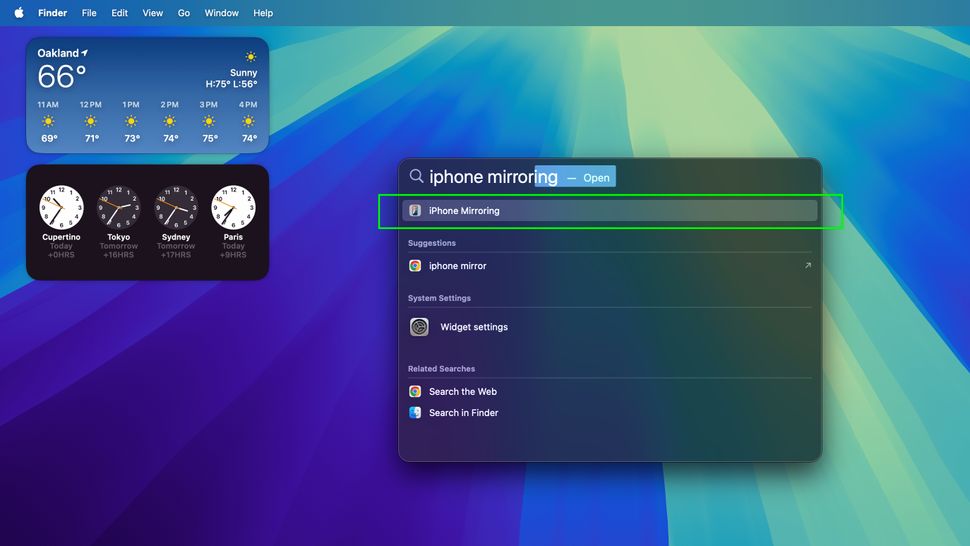Screen dimensions: 970x546
Task: Click the Chrome icon beside 'iphone mirror'
Action: 415,266
